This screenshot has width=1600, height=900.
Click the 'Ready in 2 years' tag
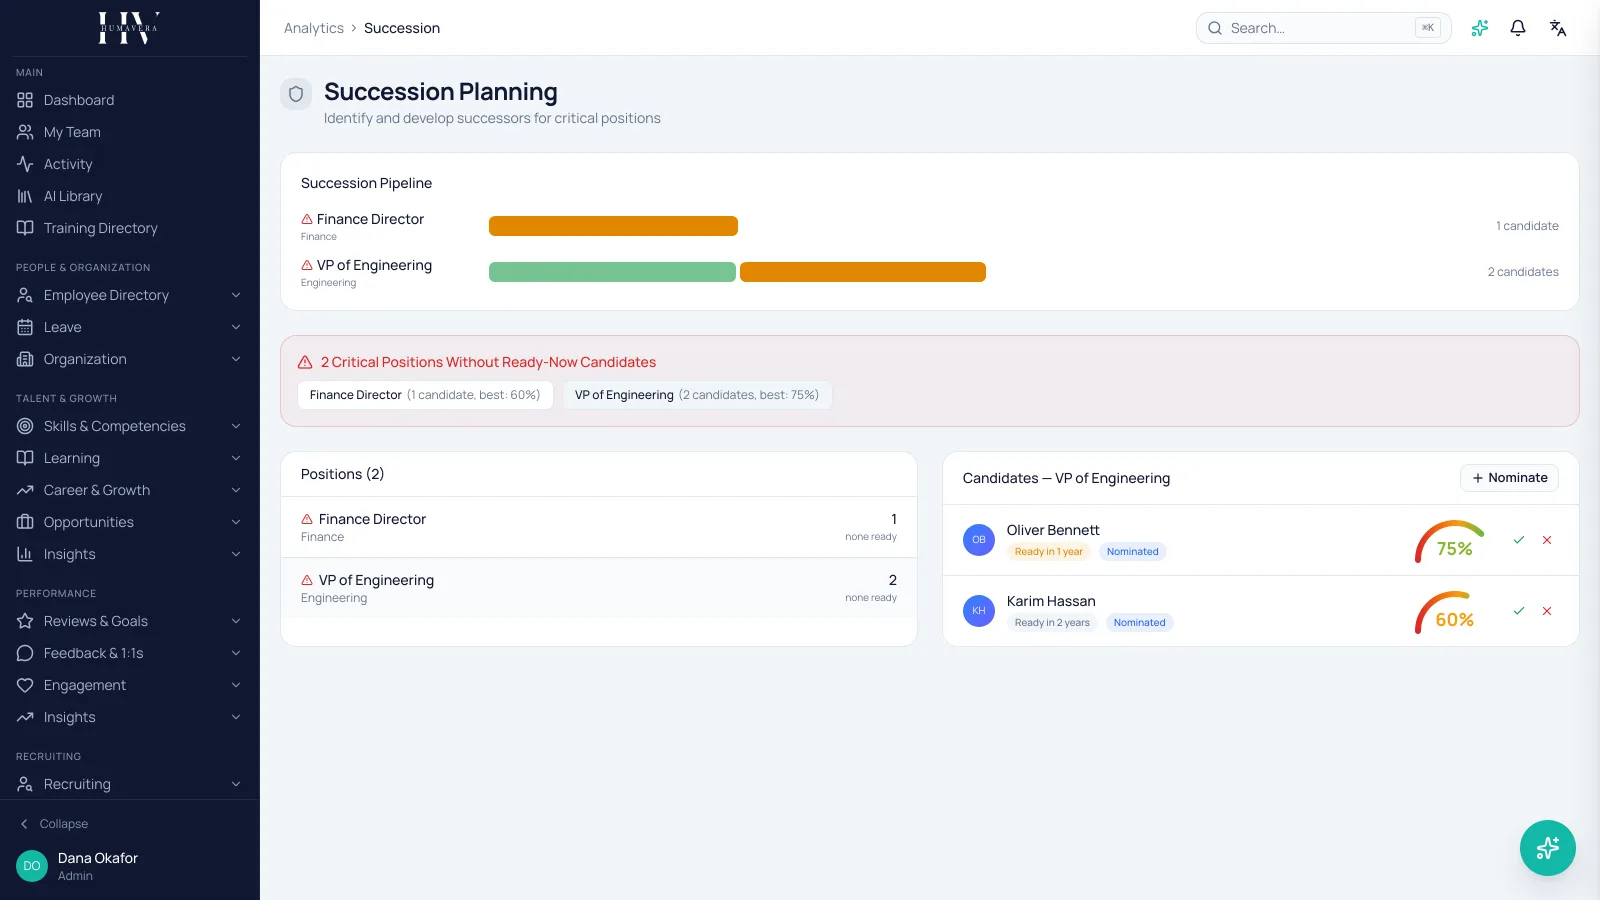(x=1052, y=623)
